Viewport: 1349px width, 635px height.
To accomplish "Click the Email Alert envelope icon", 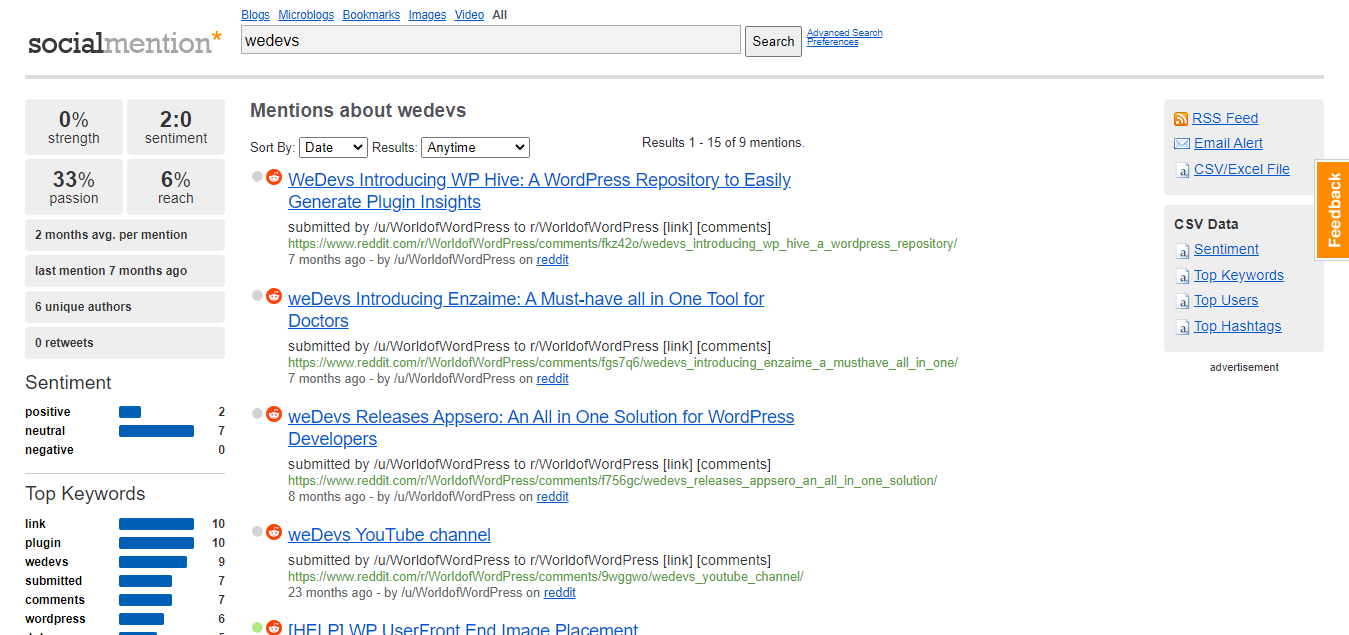I will [1181, 144].
